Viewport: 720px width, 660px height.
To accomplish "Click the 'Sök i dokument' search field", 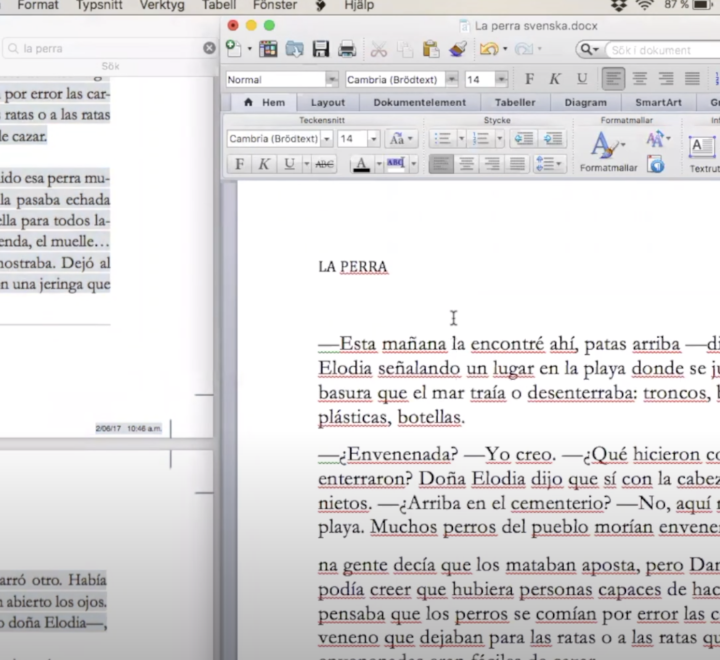I will click(661, 50).
